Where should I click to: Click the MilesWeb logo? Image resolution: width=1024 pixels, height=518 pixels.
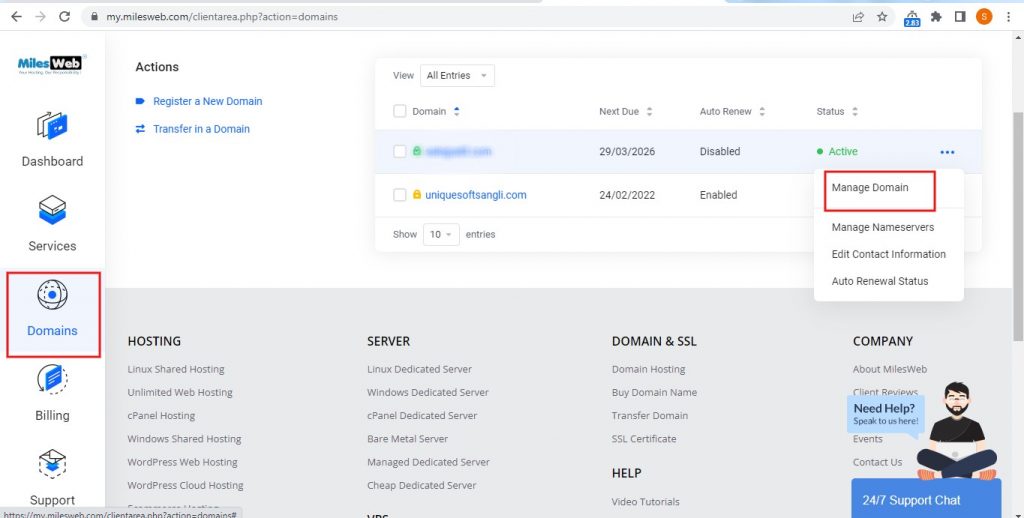(52, 65)
